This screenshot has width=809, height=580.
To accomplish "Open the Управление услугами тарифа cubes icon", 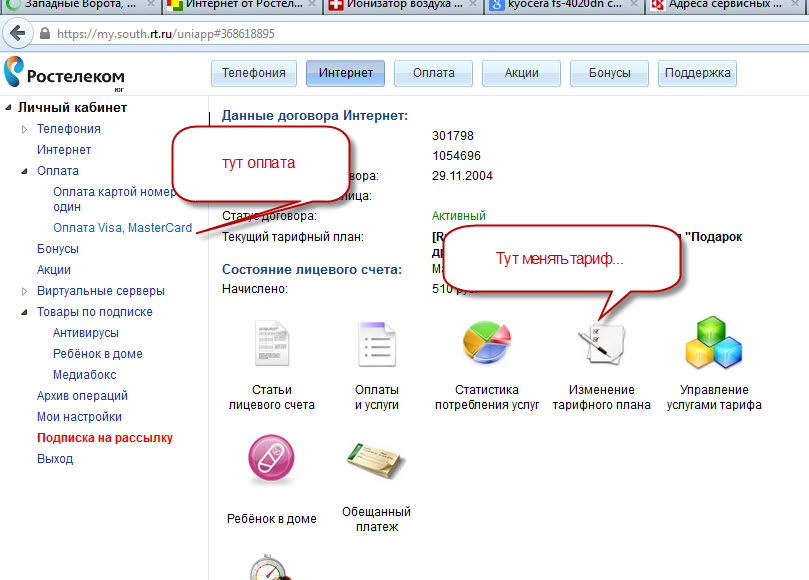I will 714,342.
